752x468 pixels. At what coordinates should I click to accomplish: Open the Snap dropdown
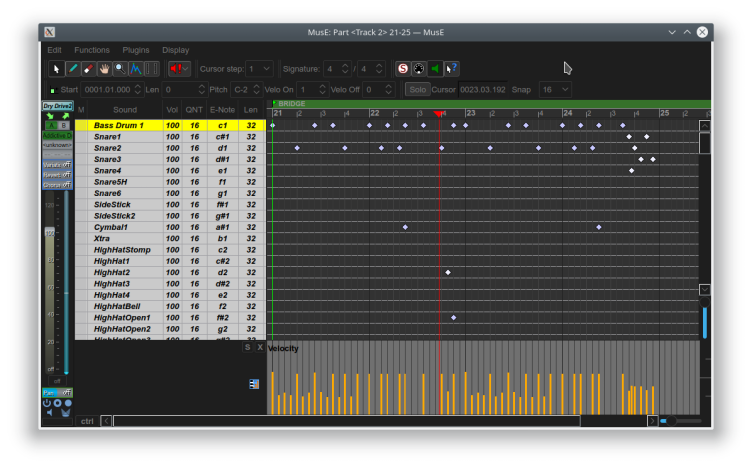pyautogui.click(x=555, y=89)
